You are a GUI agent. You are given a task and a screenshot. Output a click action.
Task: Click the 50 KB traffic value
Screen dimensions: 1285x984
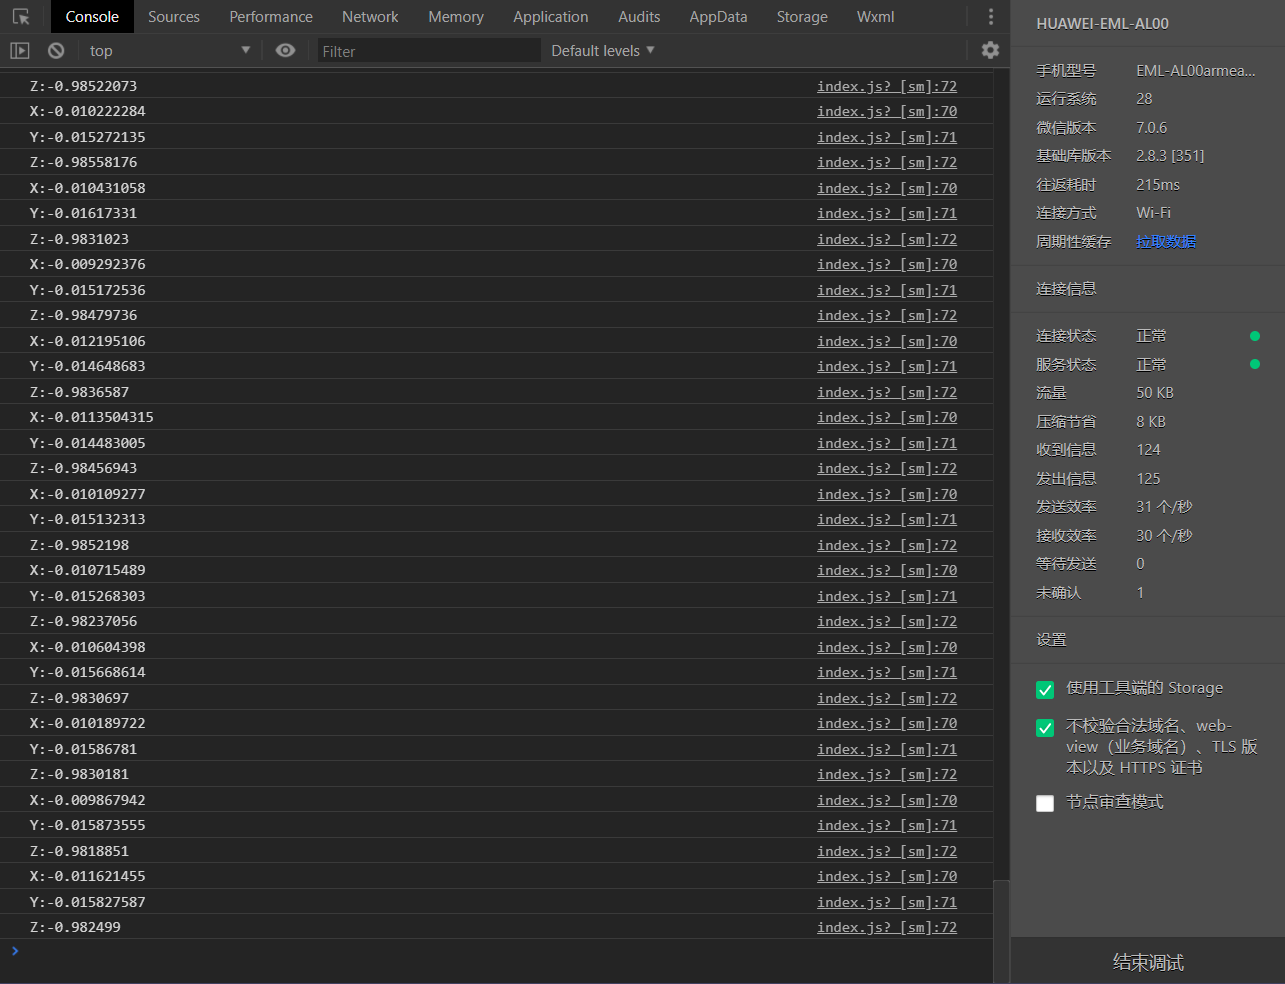tap(1155, 392)
